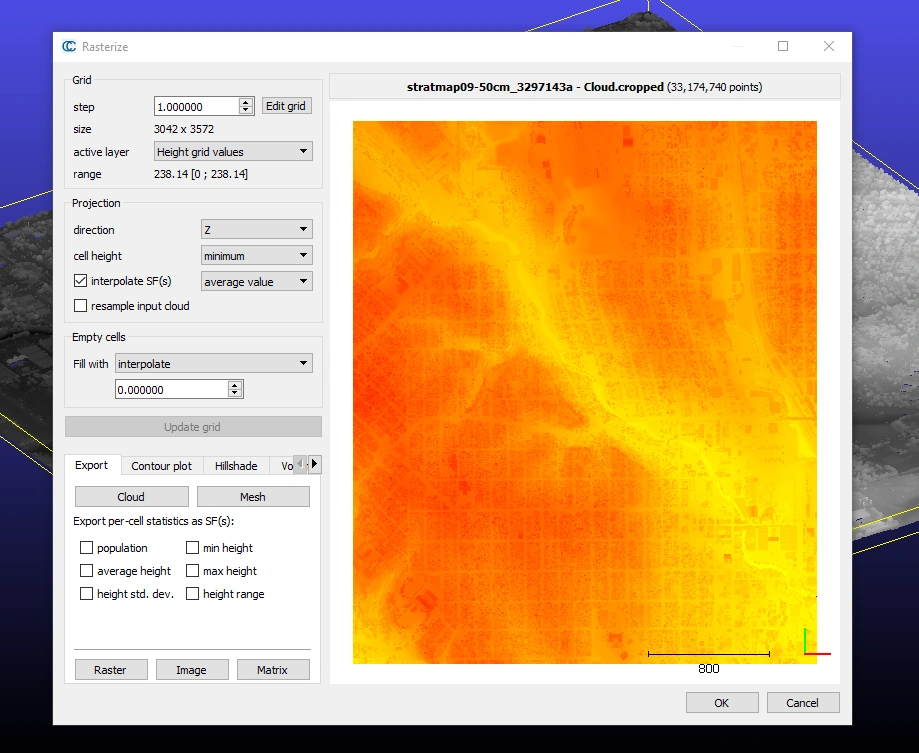Image resolution: width=919 pixels, height=753 pixels.
Task: Enable height range per-cell statistic
Action: click(192, 594)
